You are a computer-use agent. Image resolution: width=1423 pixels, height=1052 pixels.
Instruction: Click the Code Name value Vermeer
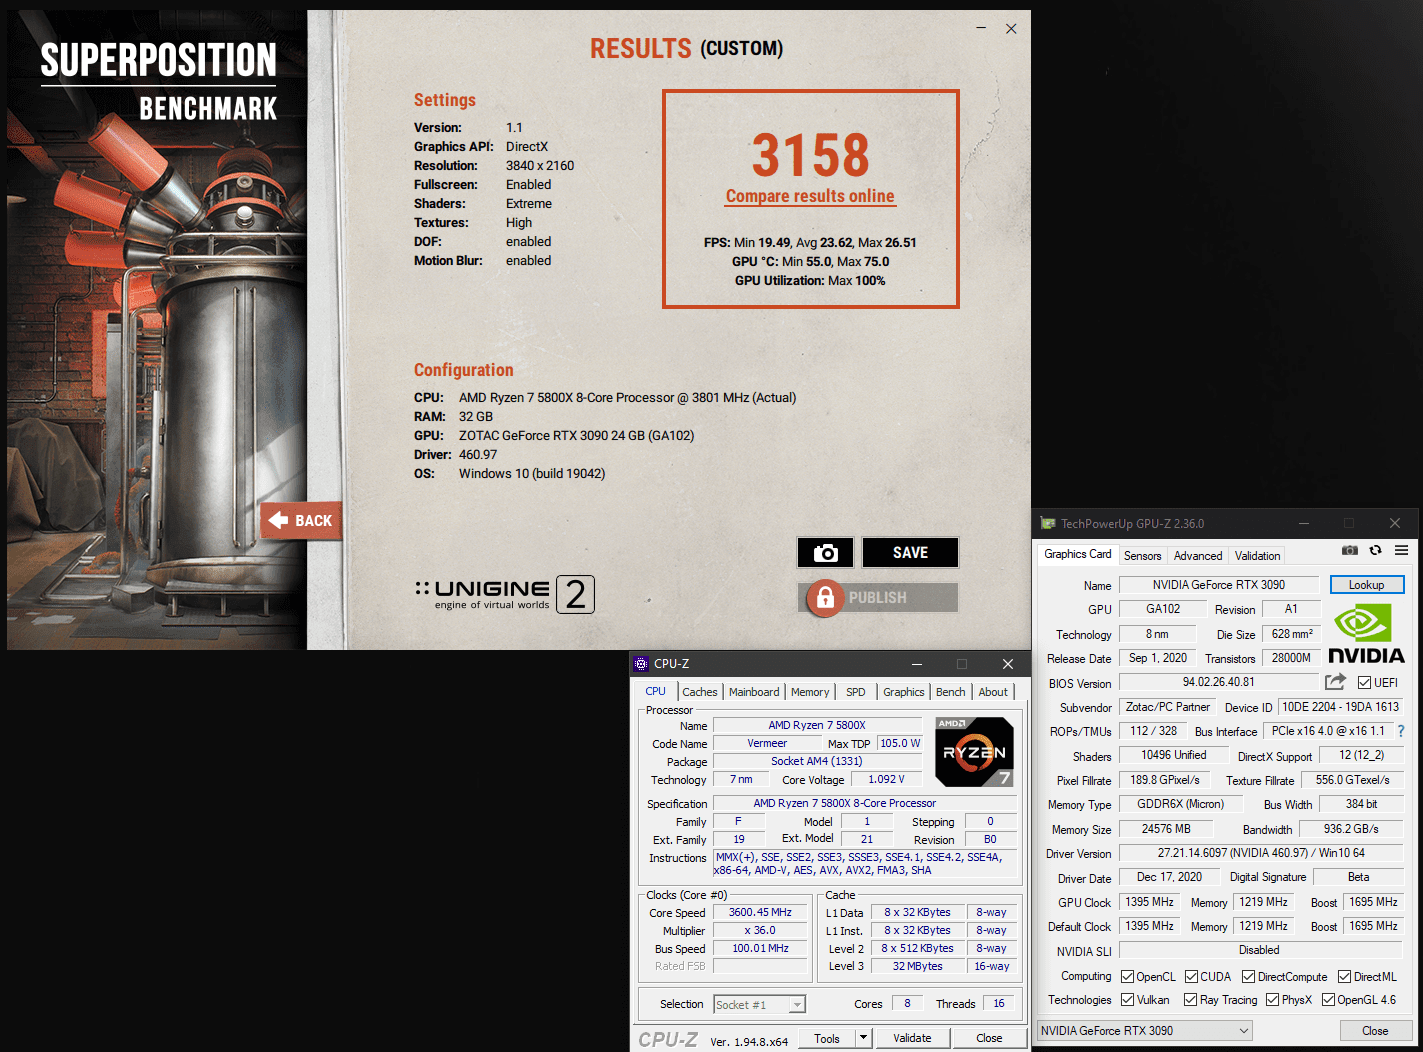[767, 743]
